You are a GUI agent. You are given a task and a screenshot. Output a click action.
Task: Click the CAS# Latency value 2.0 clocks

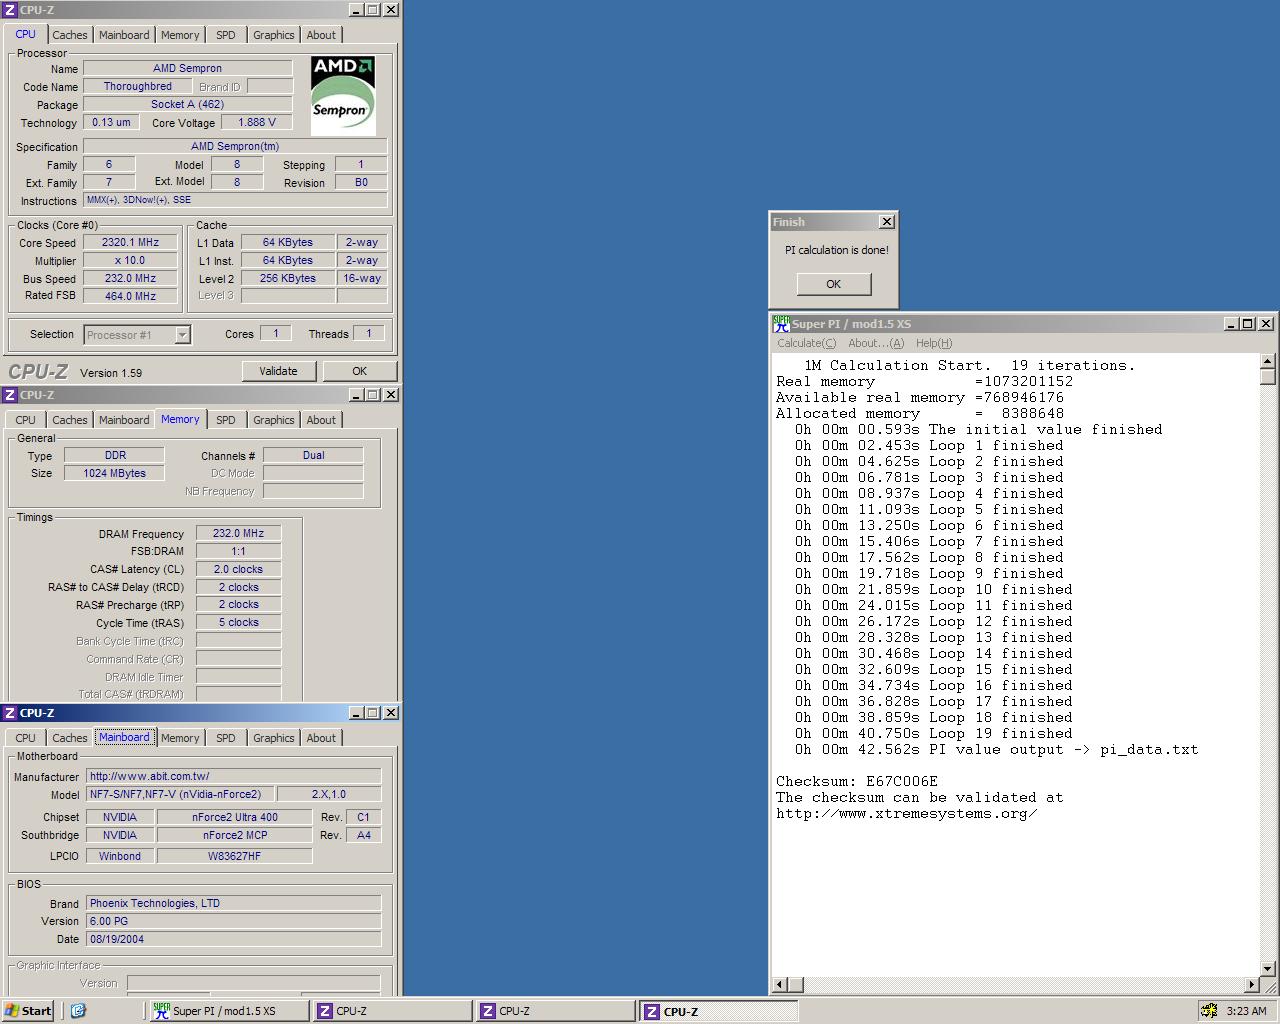238,569
